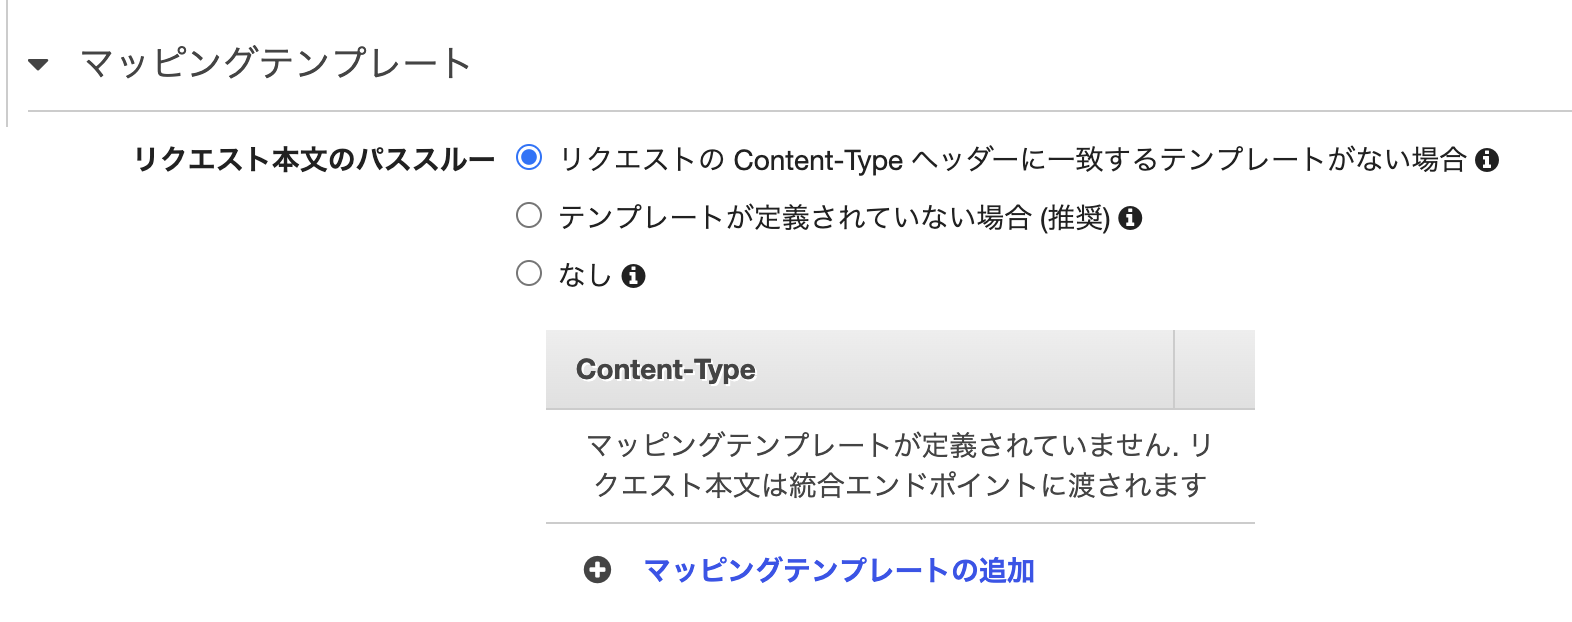Click the マッピングテンプレート section heading text
The image size is (1572, 622).
click(275, 64)
